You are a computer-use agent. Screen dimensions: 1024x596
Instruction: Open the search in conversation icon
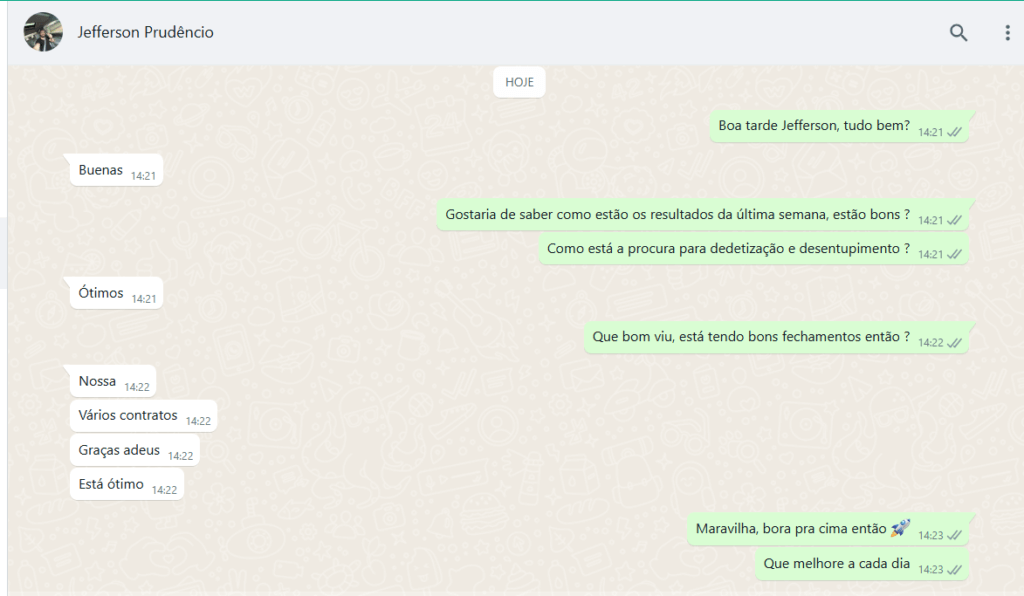pos(958,33)
